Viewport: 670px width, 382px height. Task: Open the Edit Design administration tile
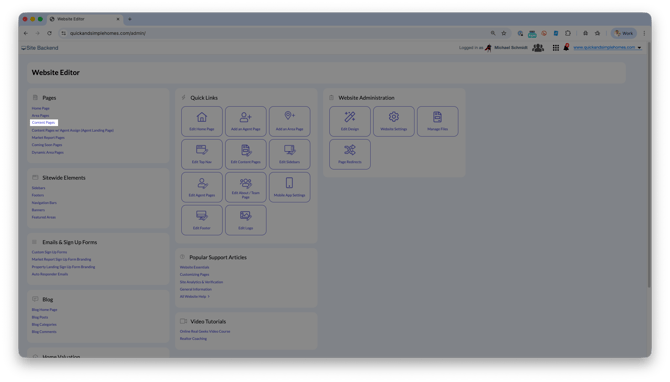pyautogui.click(x=350, y=121)
